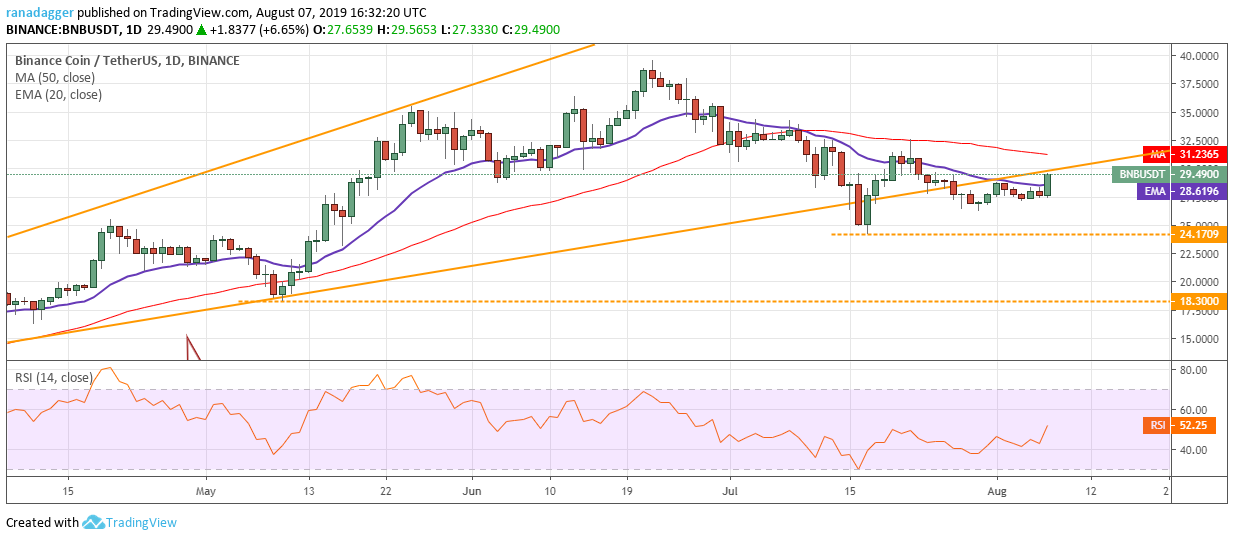The height and width of the screenshot is (540, 1234).
Task: Click the EMA 28.6196 price label
Action: (x=1183, y=190)
